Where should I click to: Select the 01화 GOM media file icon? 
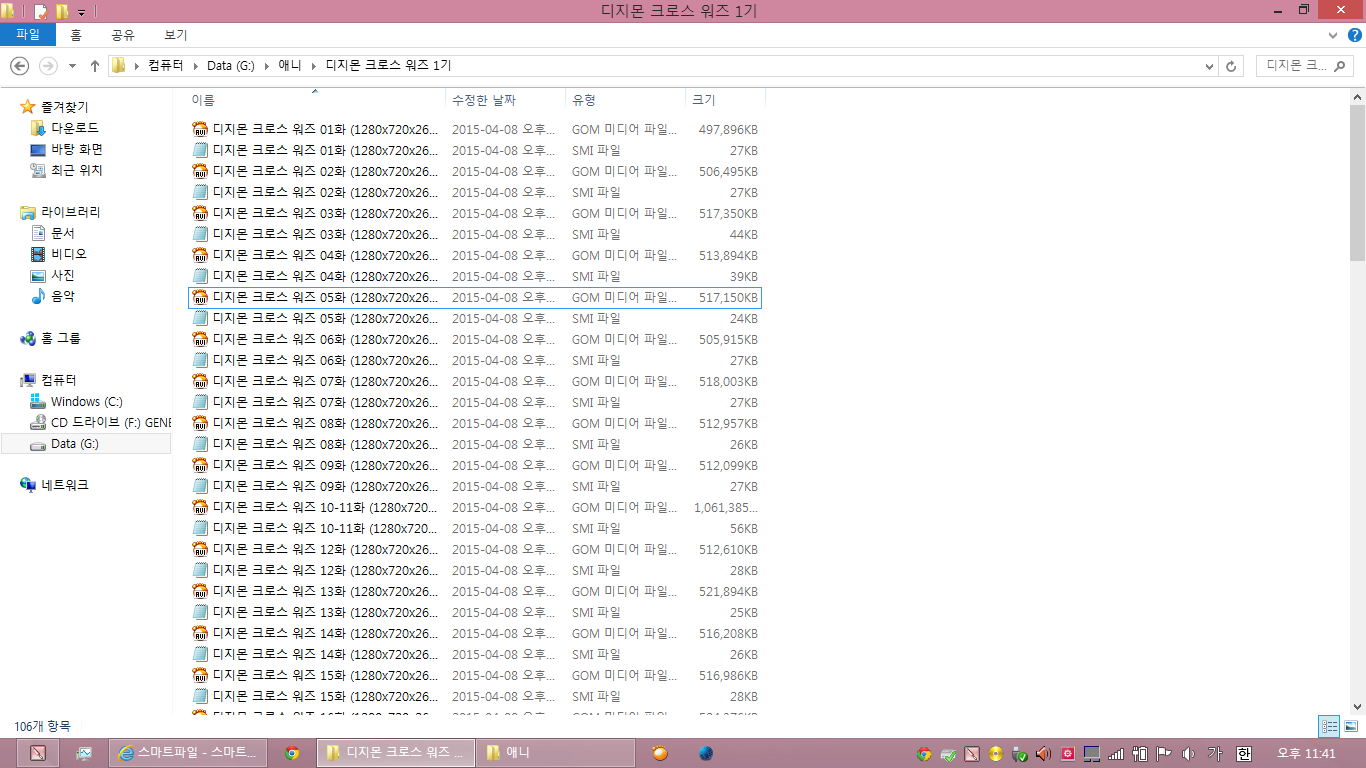[x=200, y=129]
